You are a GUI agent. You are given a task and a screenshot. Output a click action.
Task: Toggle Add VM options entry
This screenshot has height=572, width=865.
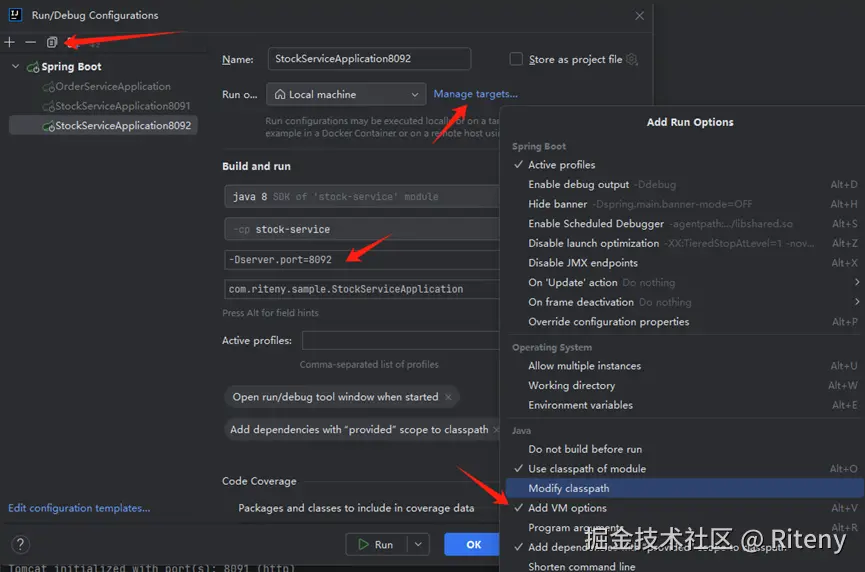567,508
